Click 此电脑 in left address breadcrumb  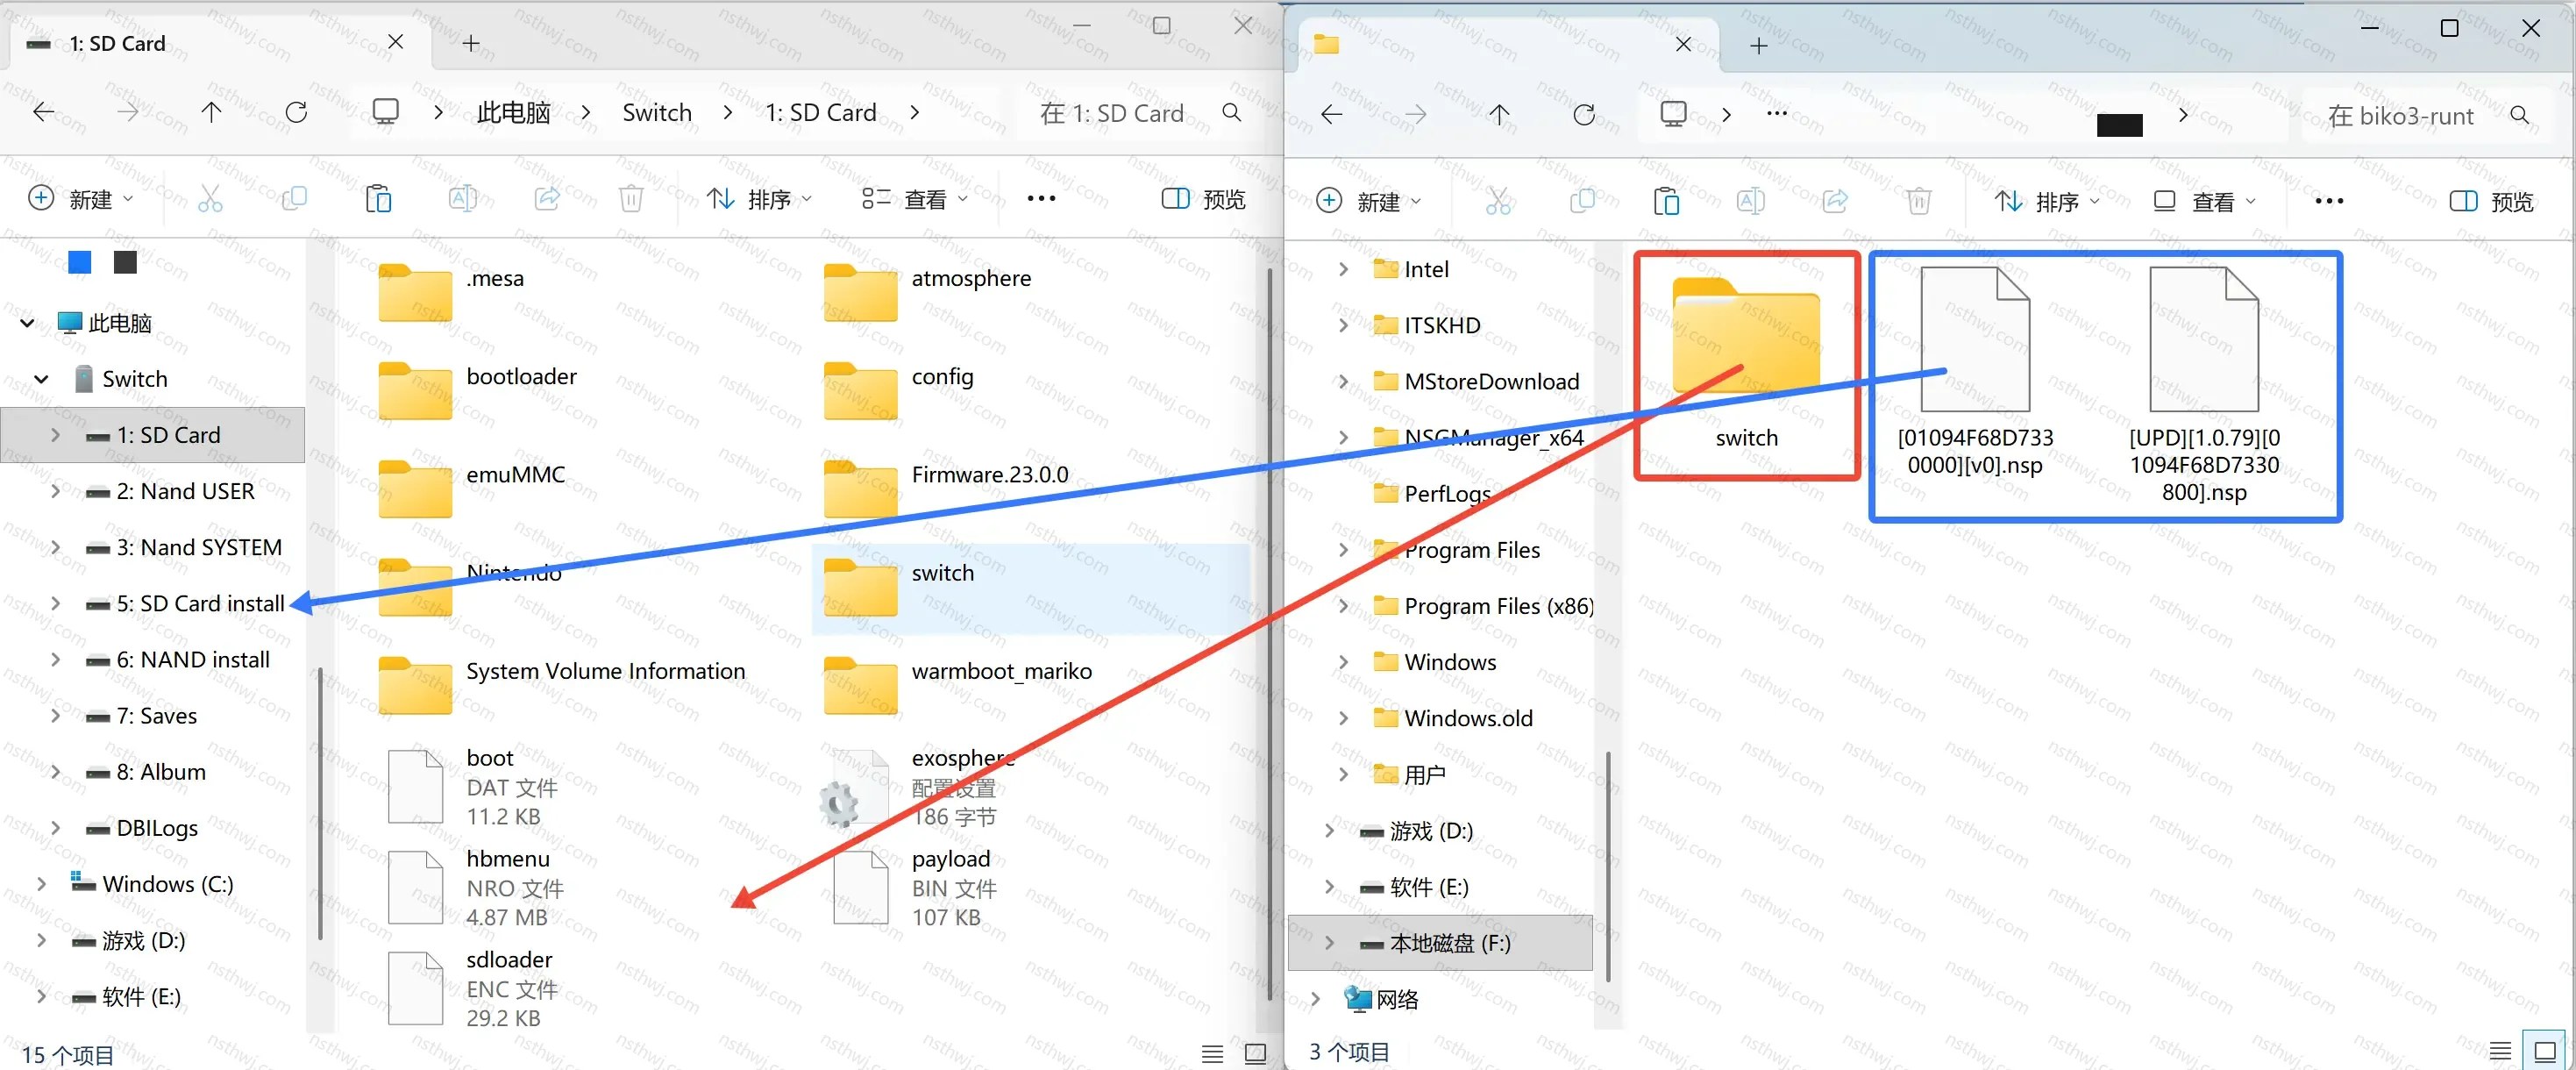(513, 113)
